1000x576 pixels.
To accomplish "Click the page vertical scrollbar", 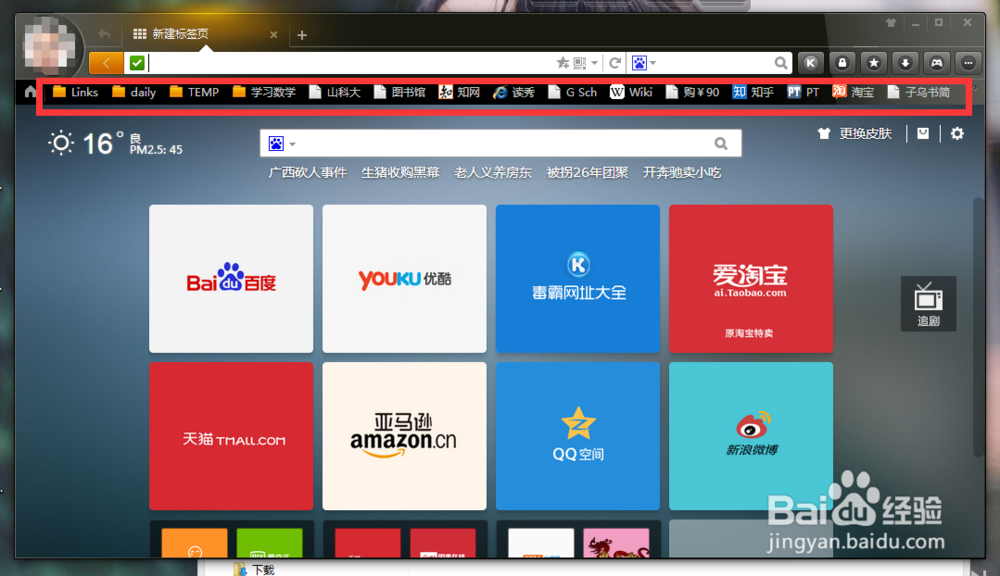I will pyautogui.click(x=978, y=327).
